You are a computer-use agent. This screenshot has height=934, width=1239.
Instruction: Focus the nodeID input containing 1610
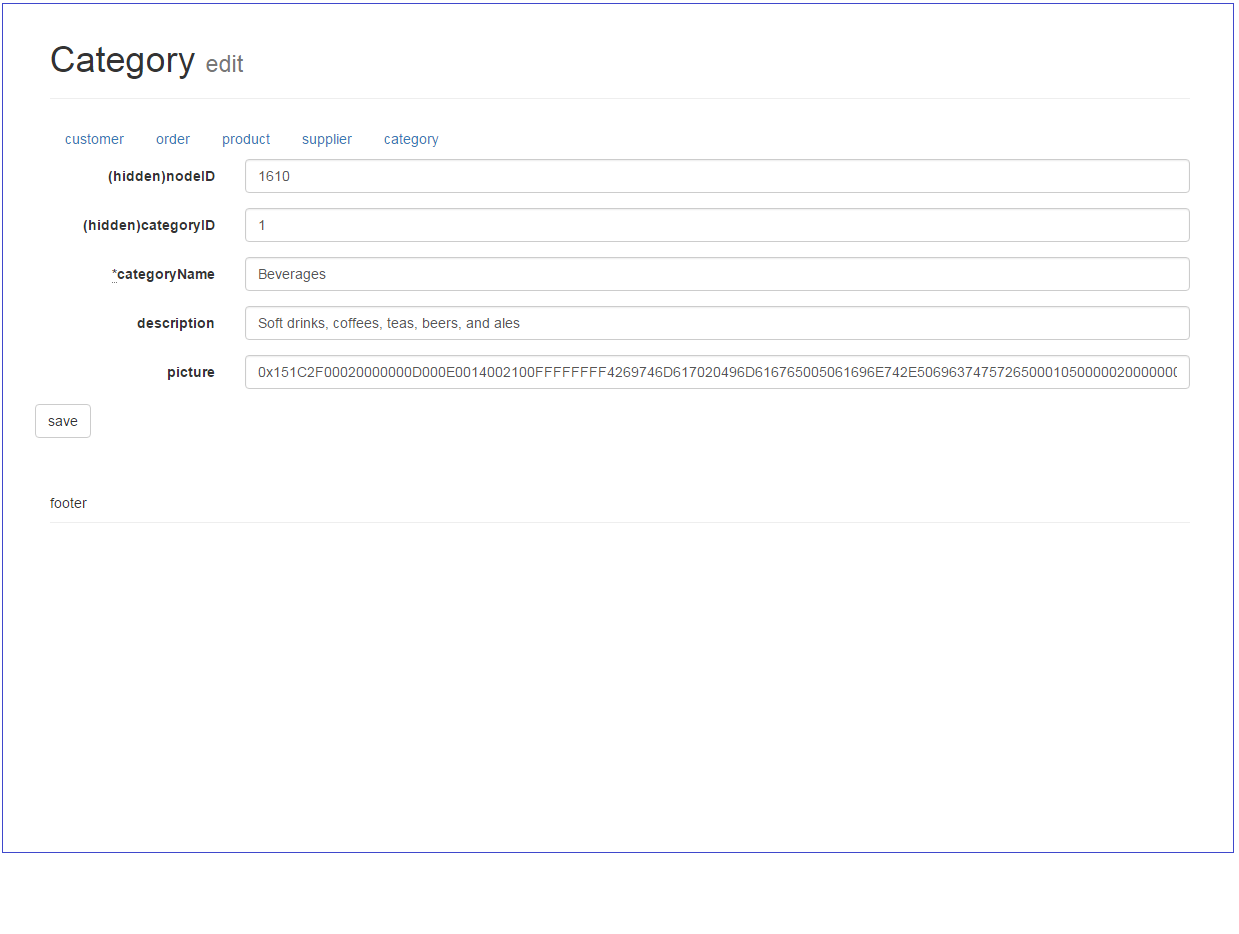coord(717,176)
